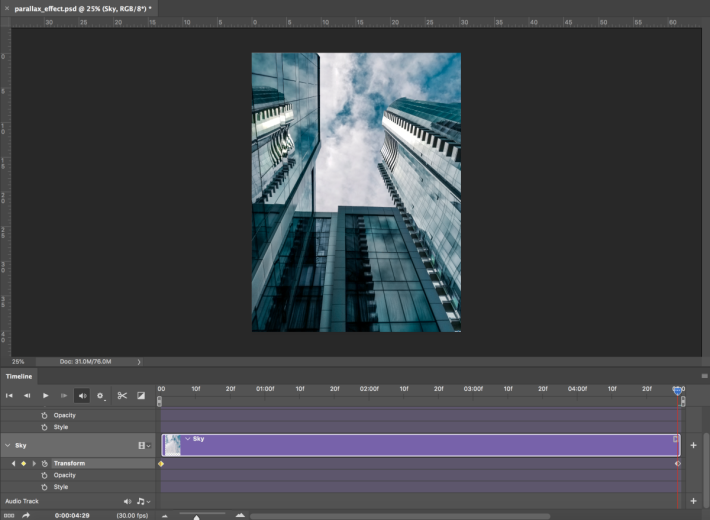Image resolution: width=710 pixels, height=520 pixels.
Task: Open Sky track filmstrip media menu
Action: pyautogui.click(x=144, y=446)
